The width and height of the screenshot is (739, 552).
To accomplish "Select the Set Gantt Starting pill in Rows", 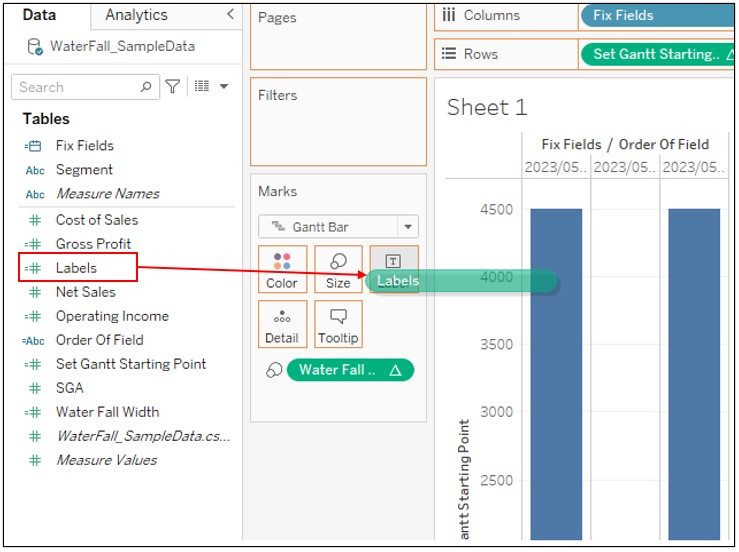I will (657, 54).
